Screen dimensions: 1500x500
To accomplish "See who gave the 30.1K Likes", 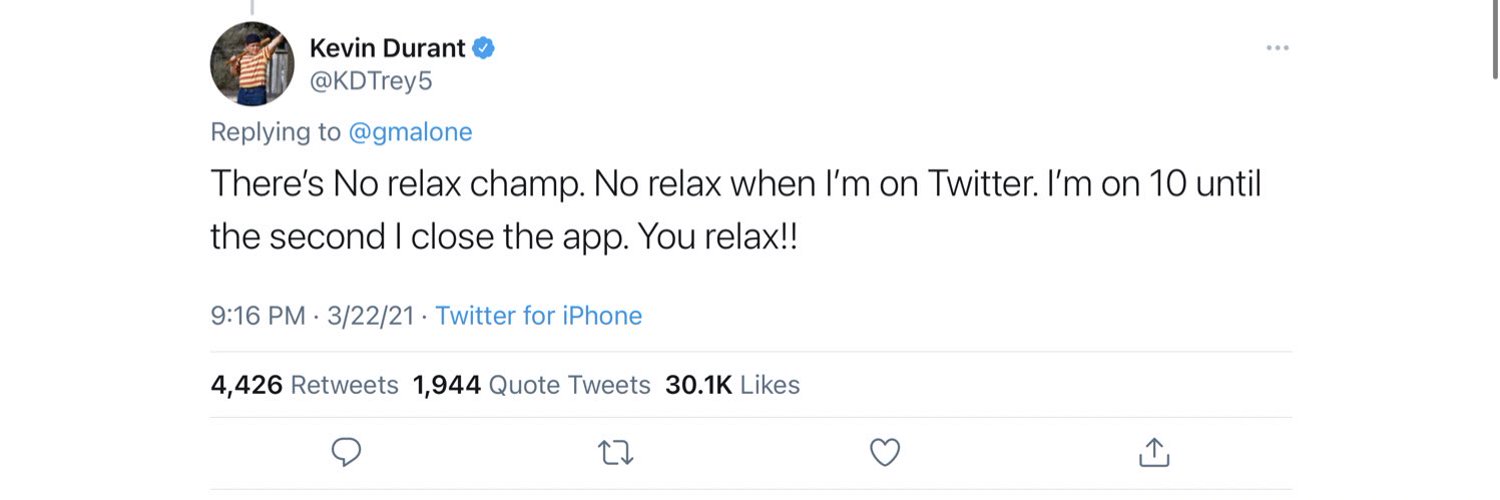I will click(x=732, y=385).
